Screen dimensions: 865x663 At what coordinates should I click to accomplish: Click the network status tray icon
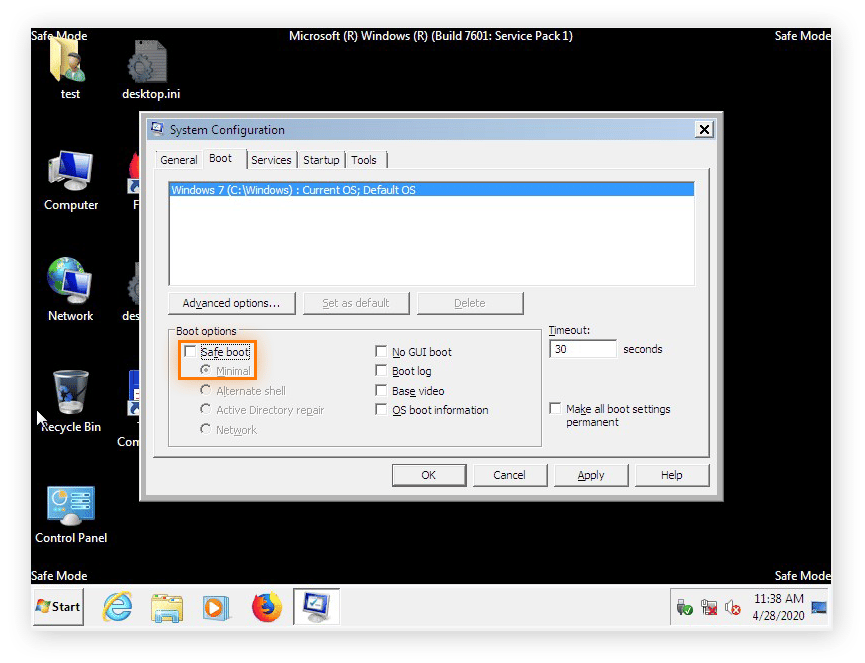coord(709,607)
